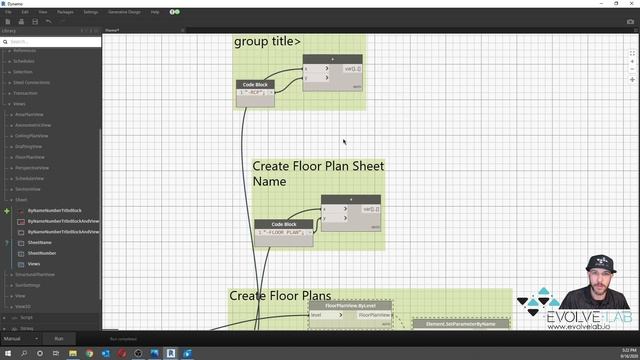Click the Task View taskbar icon
Image resolution: width=640 pixels, height=360 pixels.
(56, 353)
